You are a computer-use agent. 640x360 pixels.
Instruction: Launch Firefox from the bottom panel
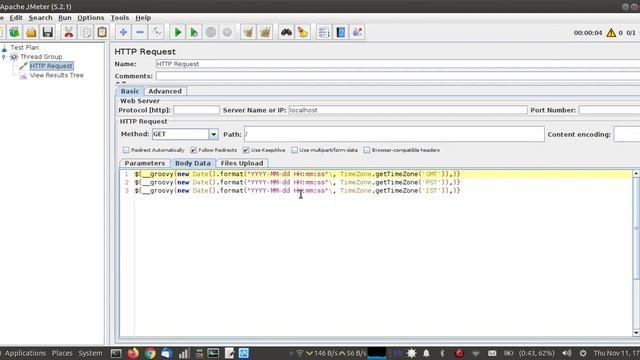[133, 353]
